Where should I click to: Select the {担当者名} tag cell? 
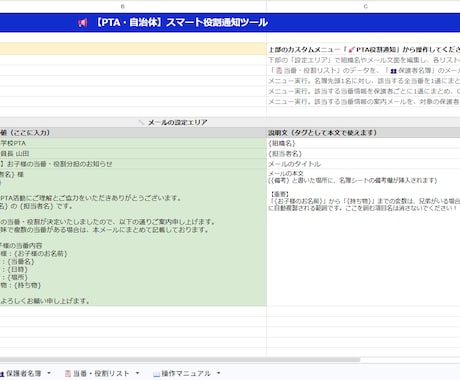coord(363,153)
